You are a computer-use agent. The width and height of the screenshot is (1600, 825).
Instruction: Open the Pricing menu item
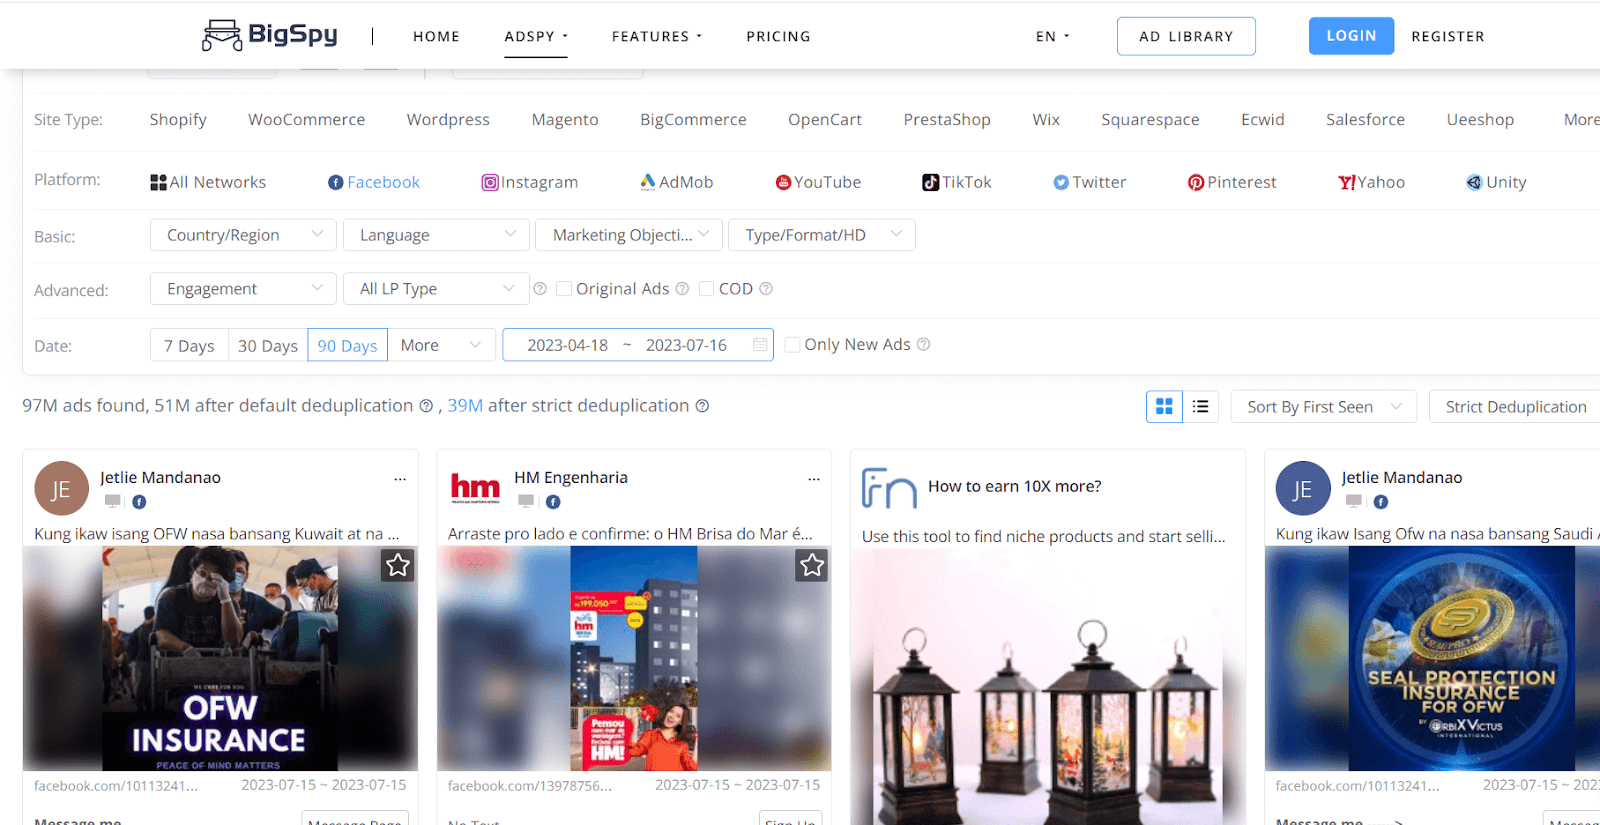[778, 36]
